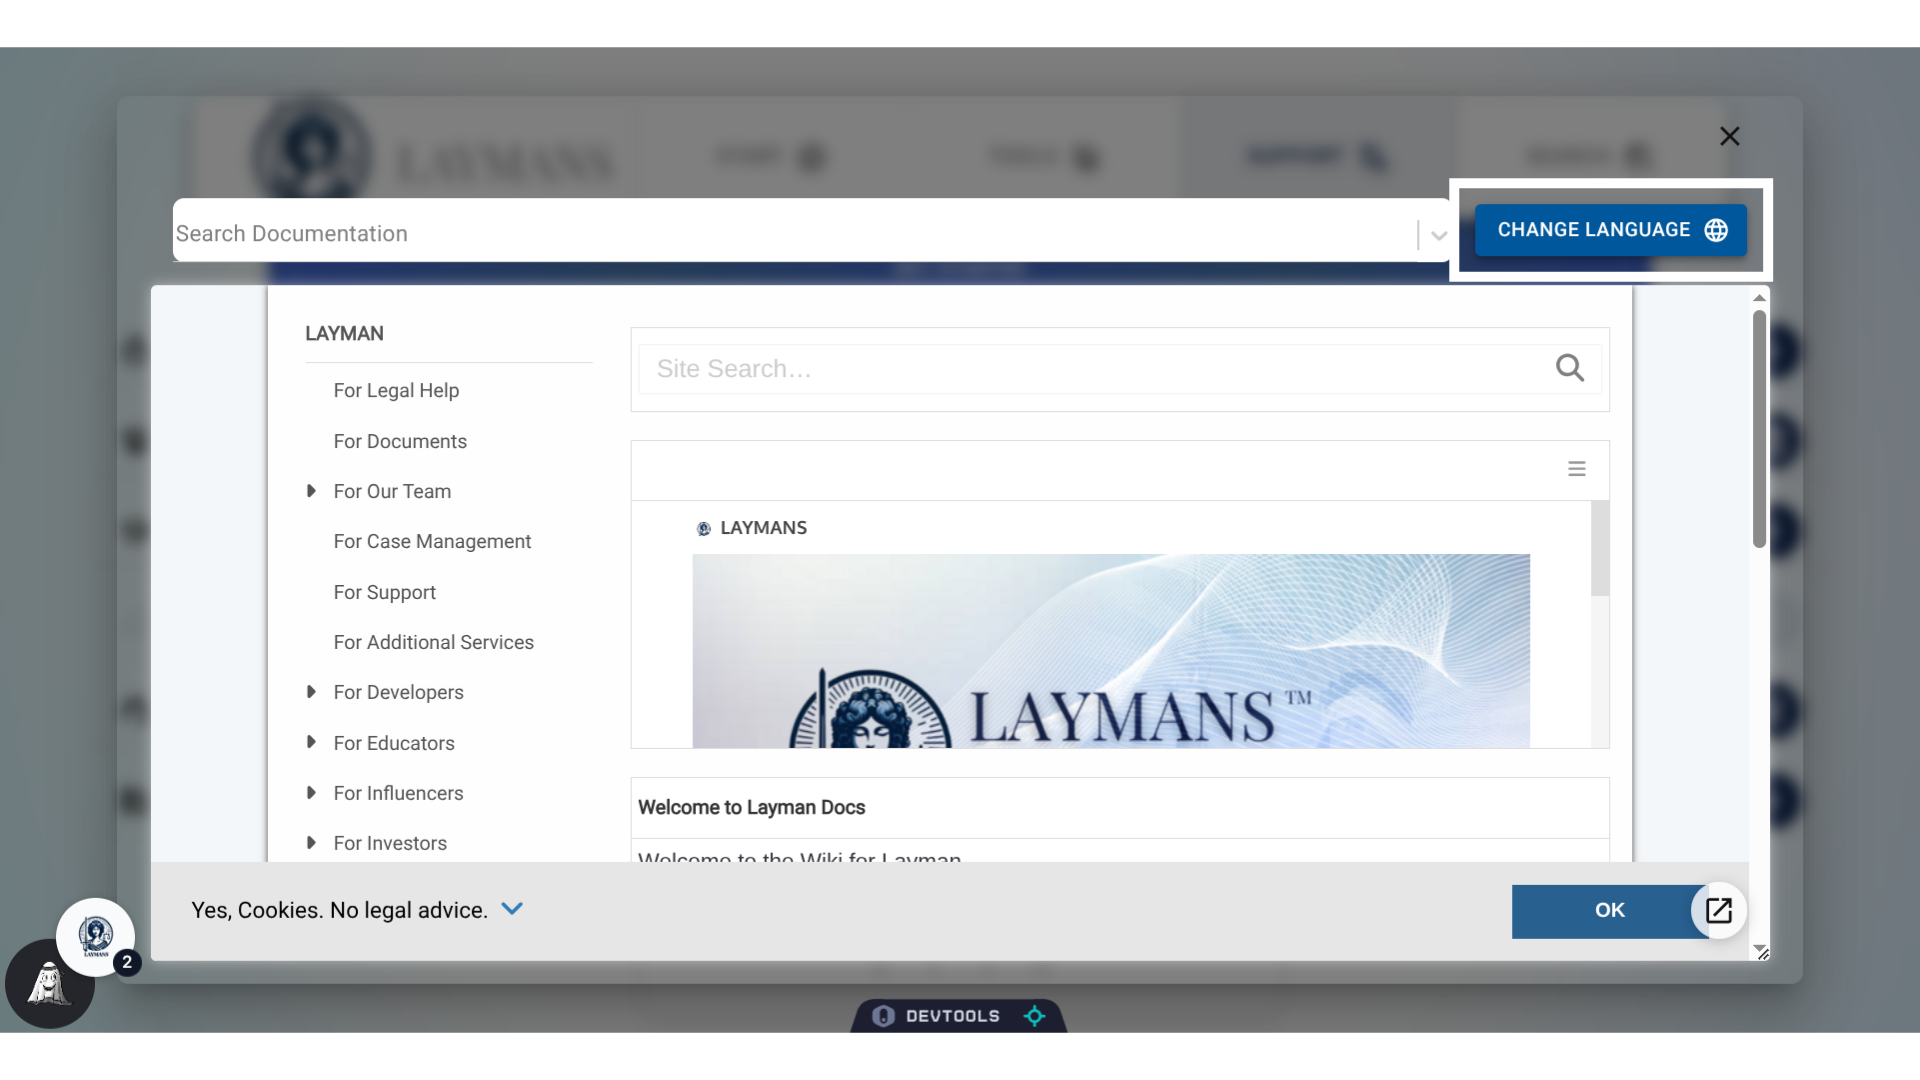Click the Change Language button
Image resolution: width=1920 pixels, height=1080 pixels.
click(x=1594, y=230)
